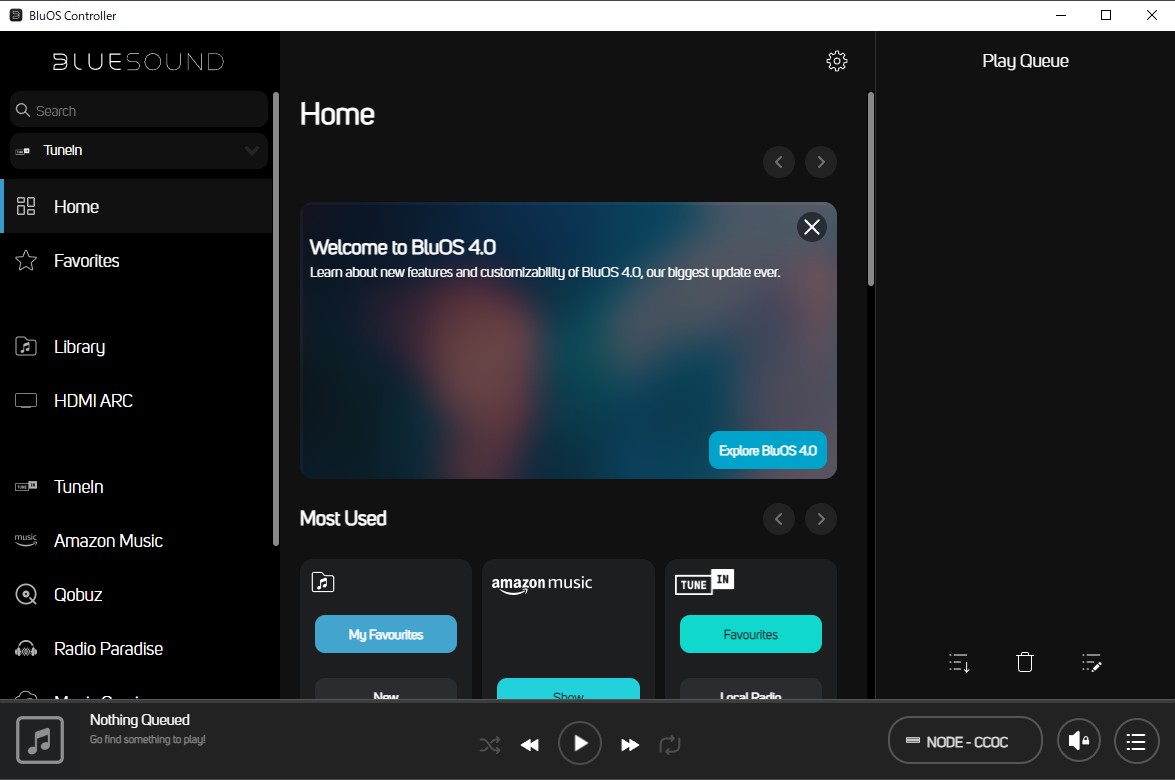
Task: Go to previous Home banner slide
Action: tap(779, 162)
